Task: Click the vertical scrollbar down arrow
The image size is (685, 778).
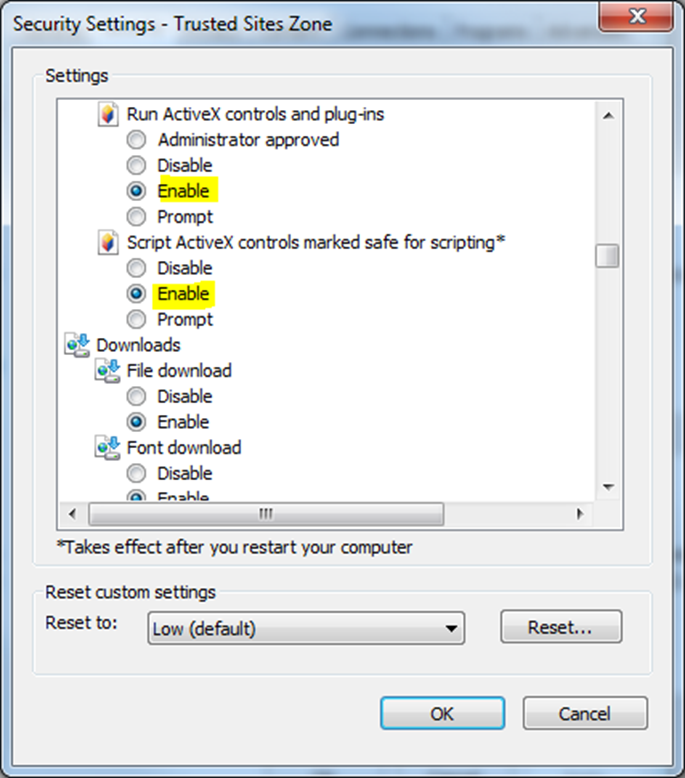Action: click(x=607, y=487)
